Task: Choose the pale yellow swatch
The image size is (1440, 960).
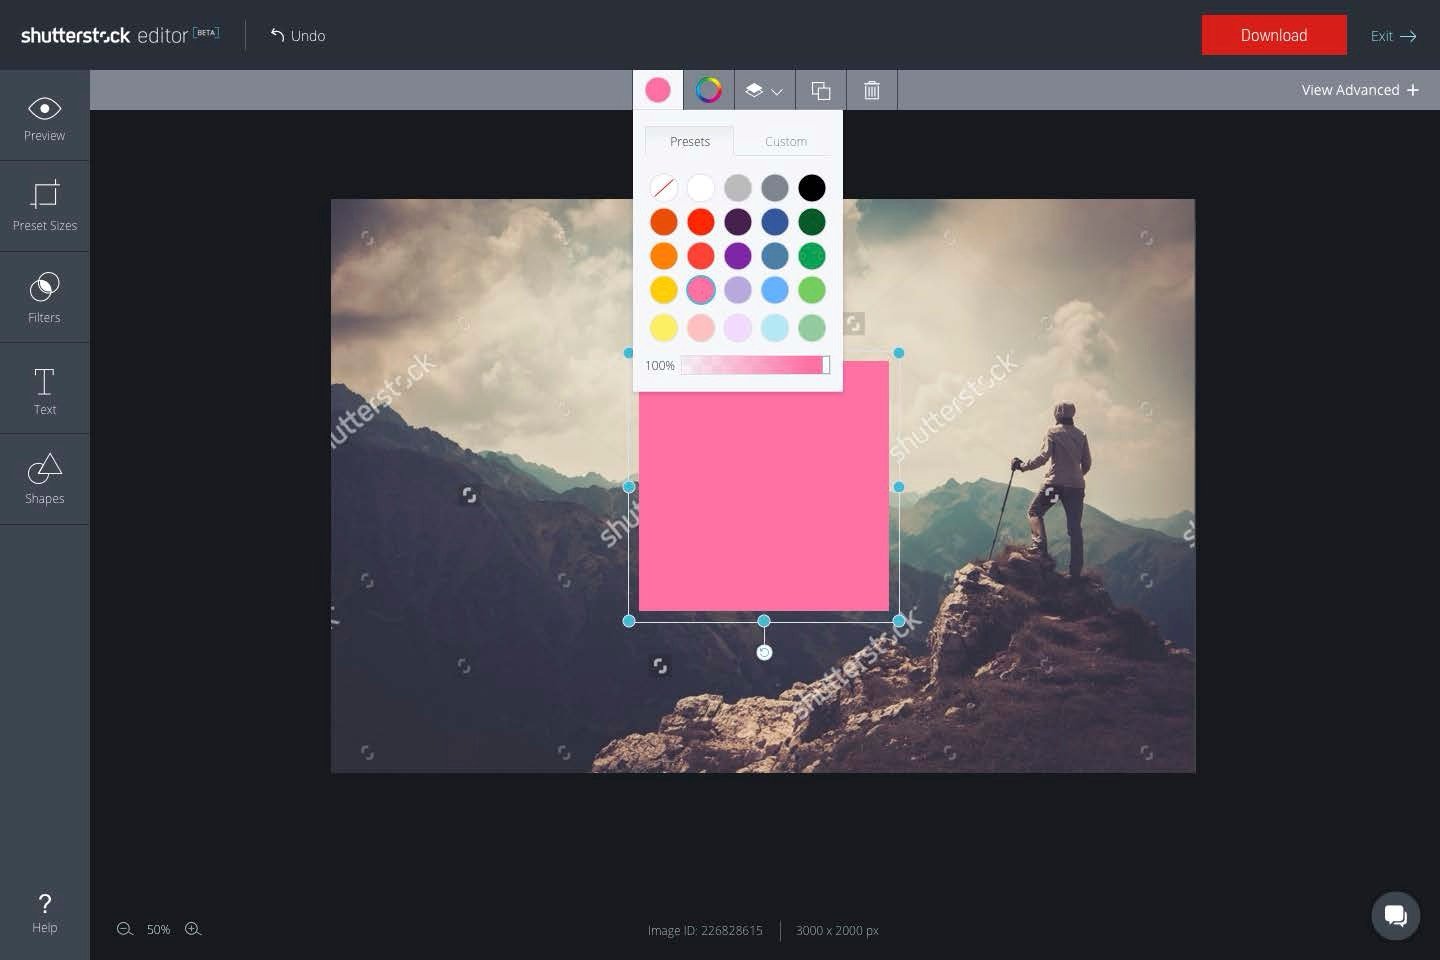Action: pos(664,328)
